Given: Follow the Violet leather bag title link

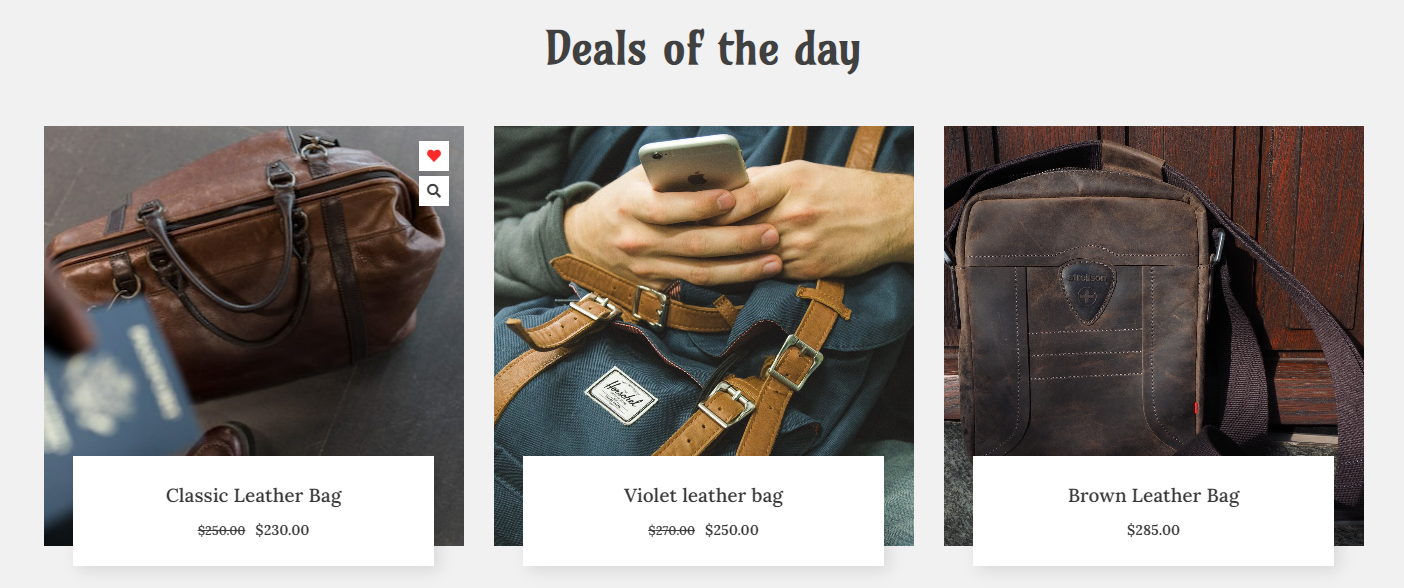Looking at the screenshot, I should [704, 495].
